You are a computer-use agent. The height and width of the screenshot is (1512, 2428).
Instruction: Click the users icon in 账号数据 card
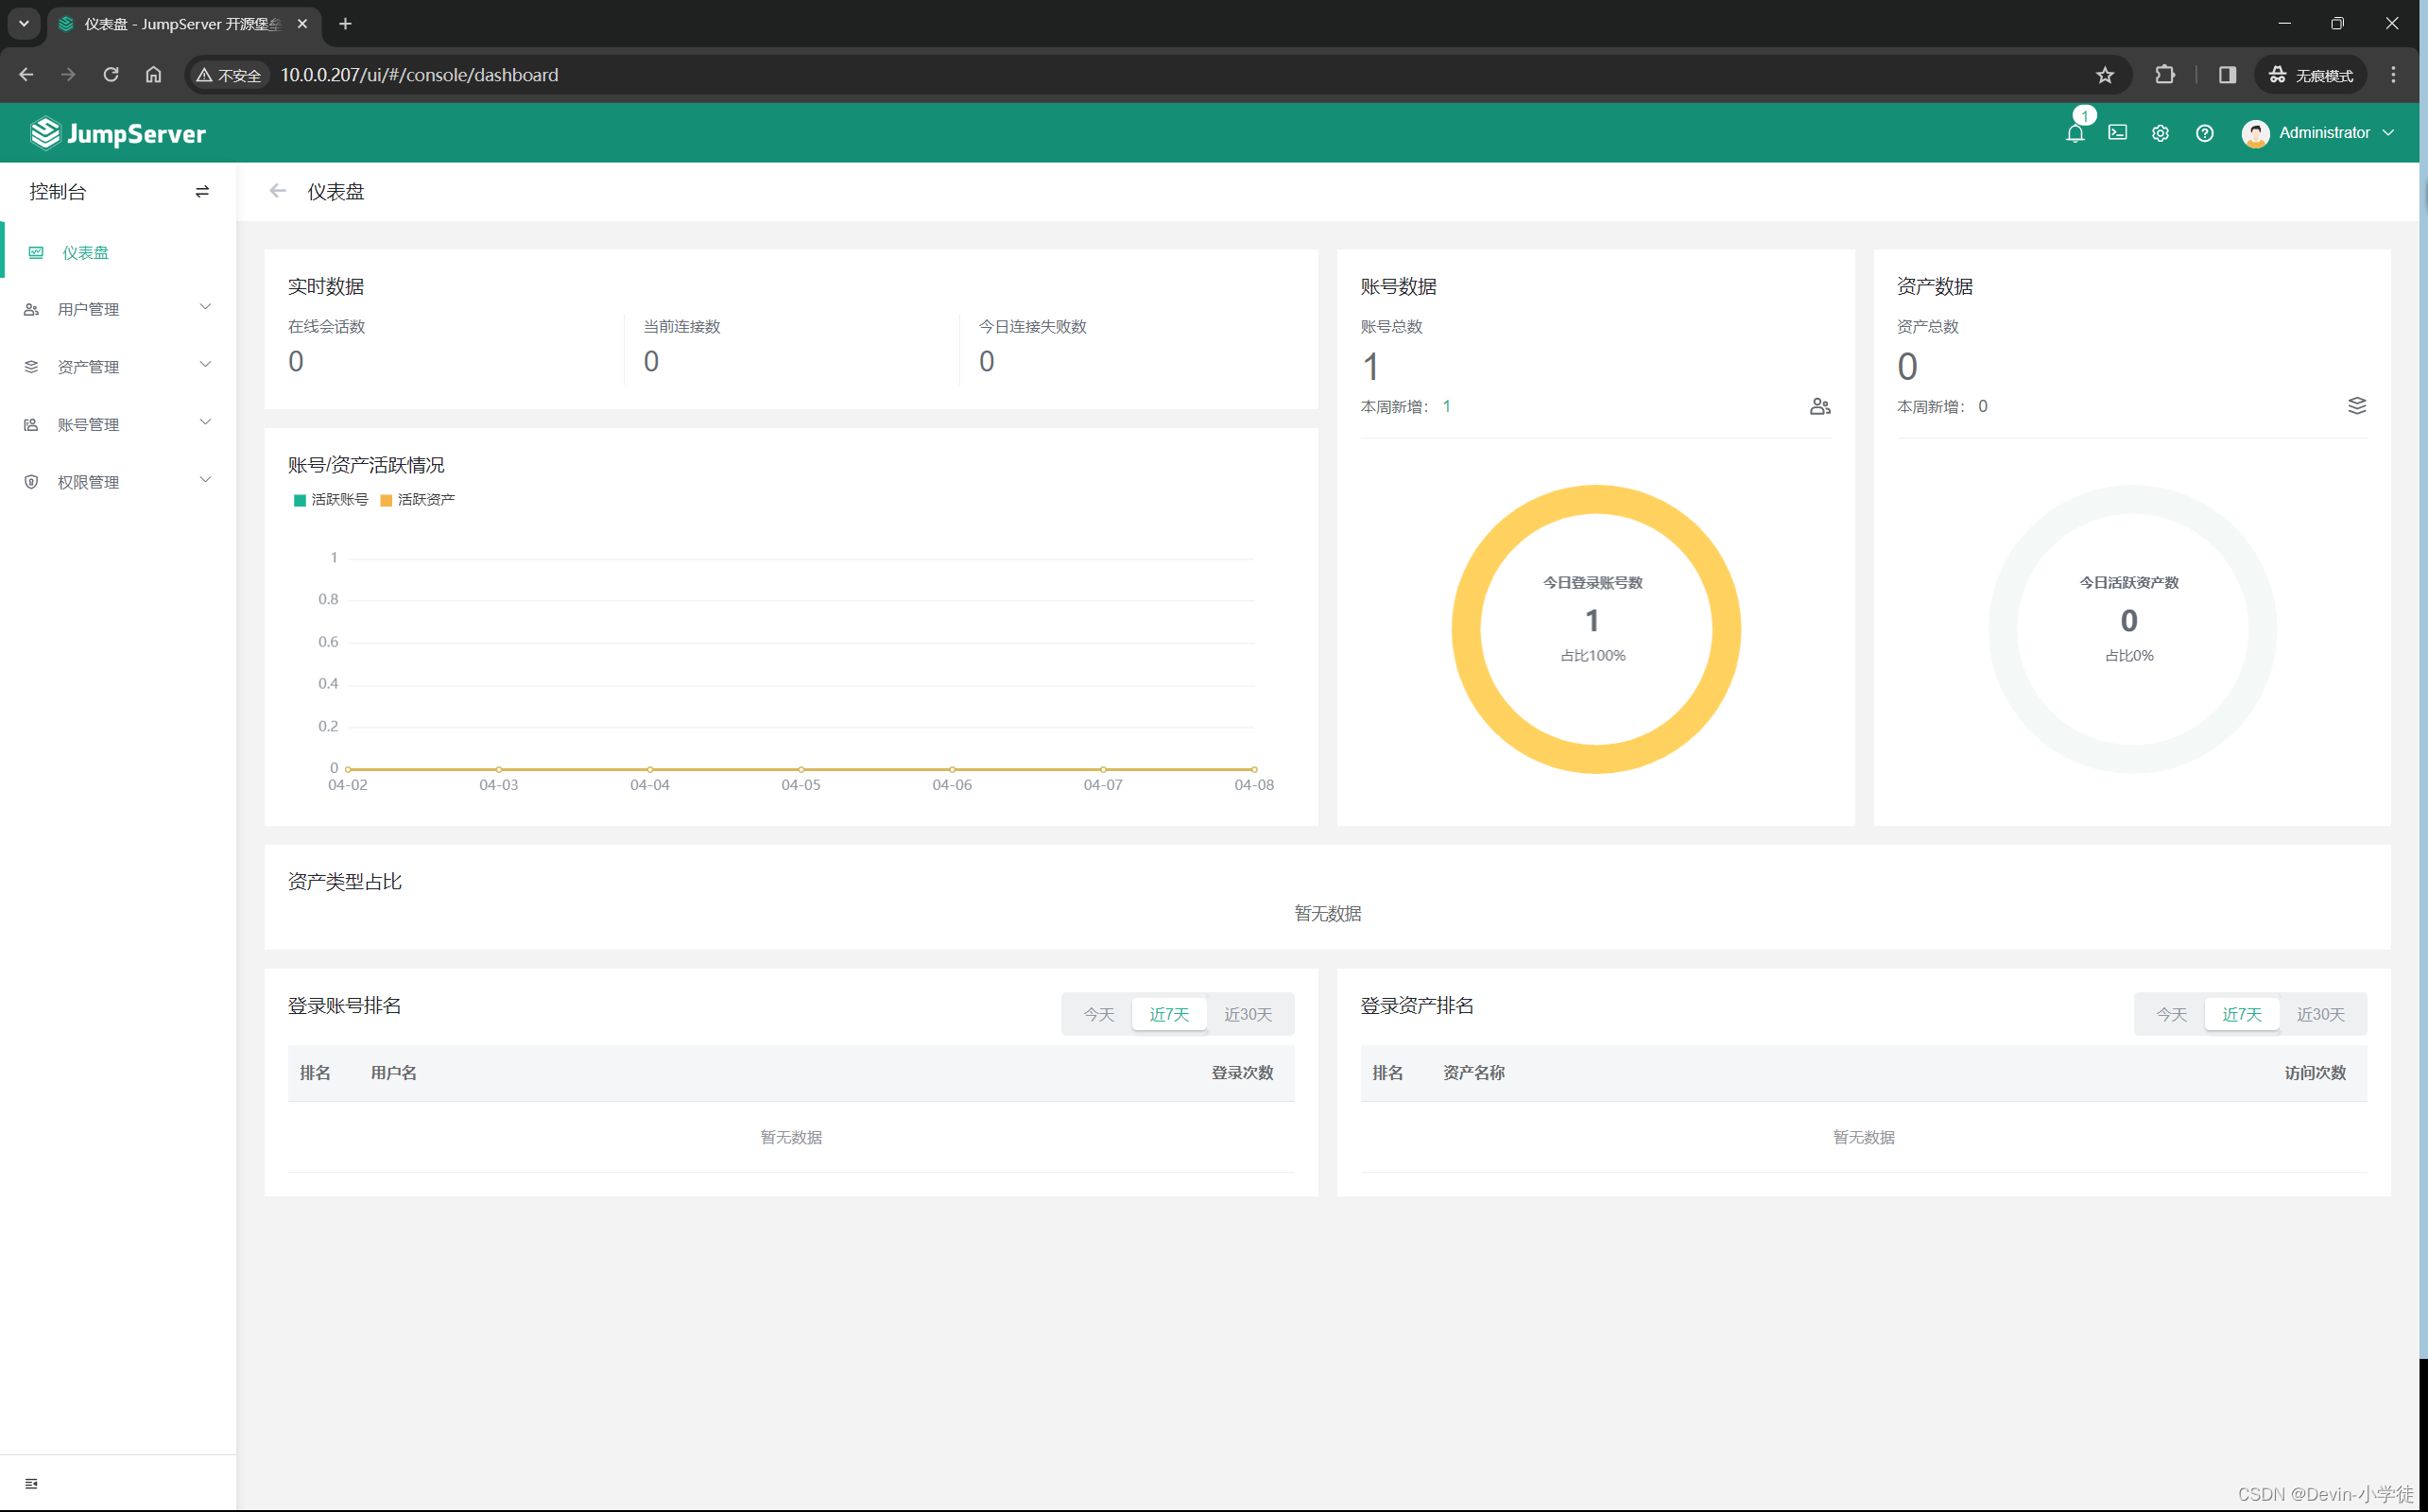click(1820, 406)
